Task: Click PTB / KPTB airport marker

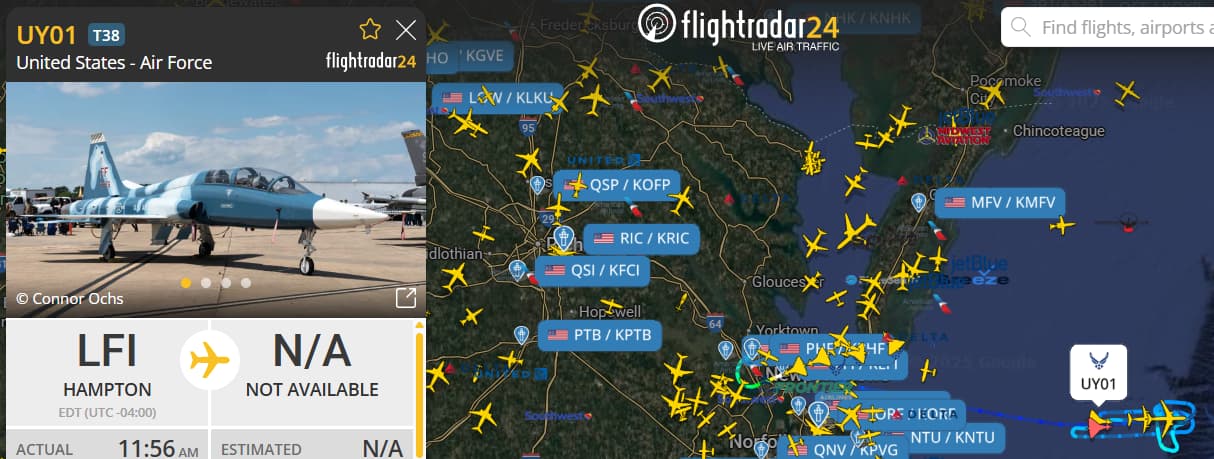Action: [x=521, y=334]
